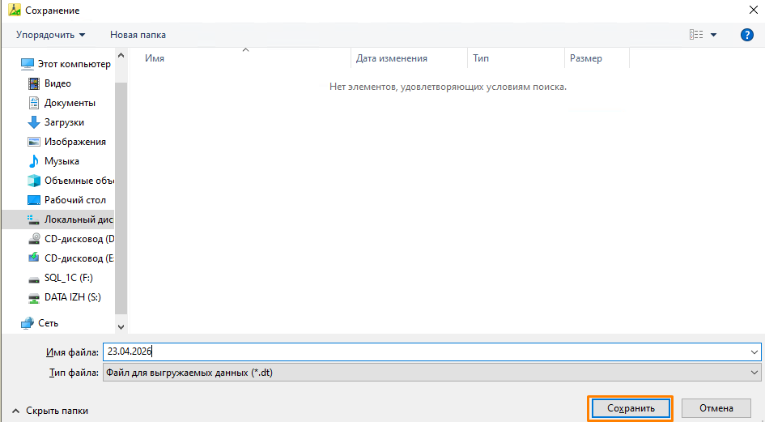The height and width of the screenshot is (422, 765).
Task: Click the Изображения picture icon
Action: [x=34, y=142]
